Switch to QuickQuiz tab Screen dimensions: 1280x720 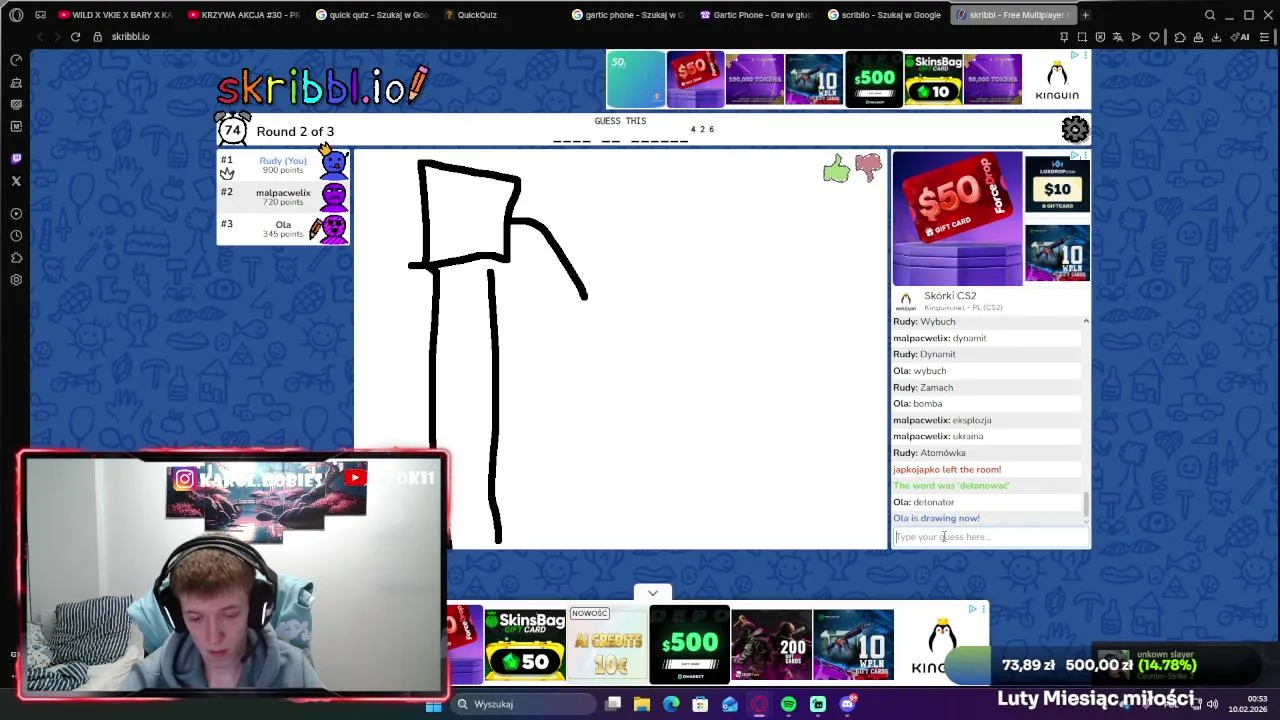[500, 15]
